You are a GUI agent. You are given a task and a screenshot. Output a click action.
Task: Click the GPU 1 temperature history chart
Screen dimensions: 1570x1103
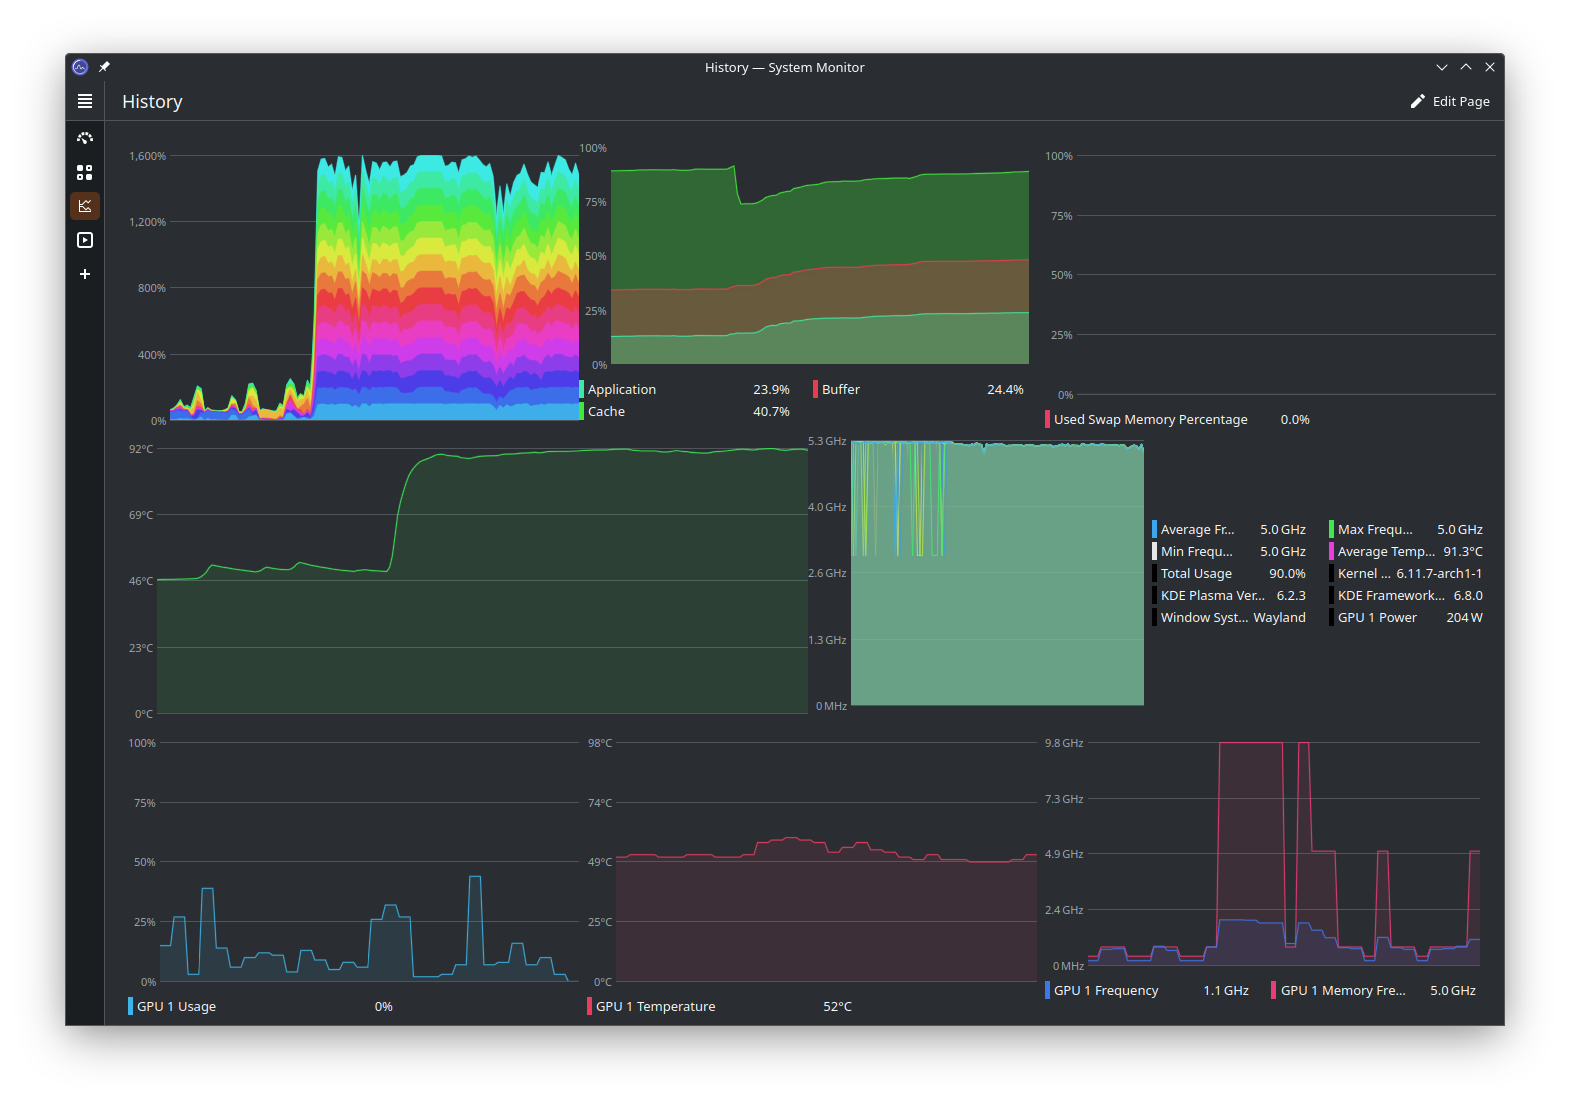826,862
